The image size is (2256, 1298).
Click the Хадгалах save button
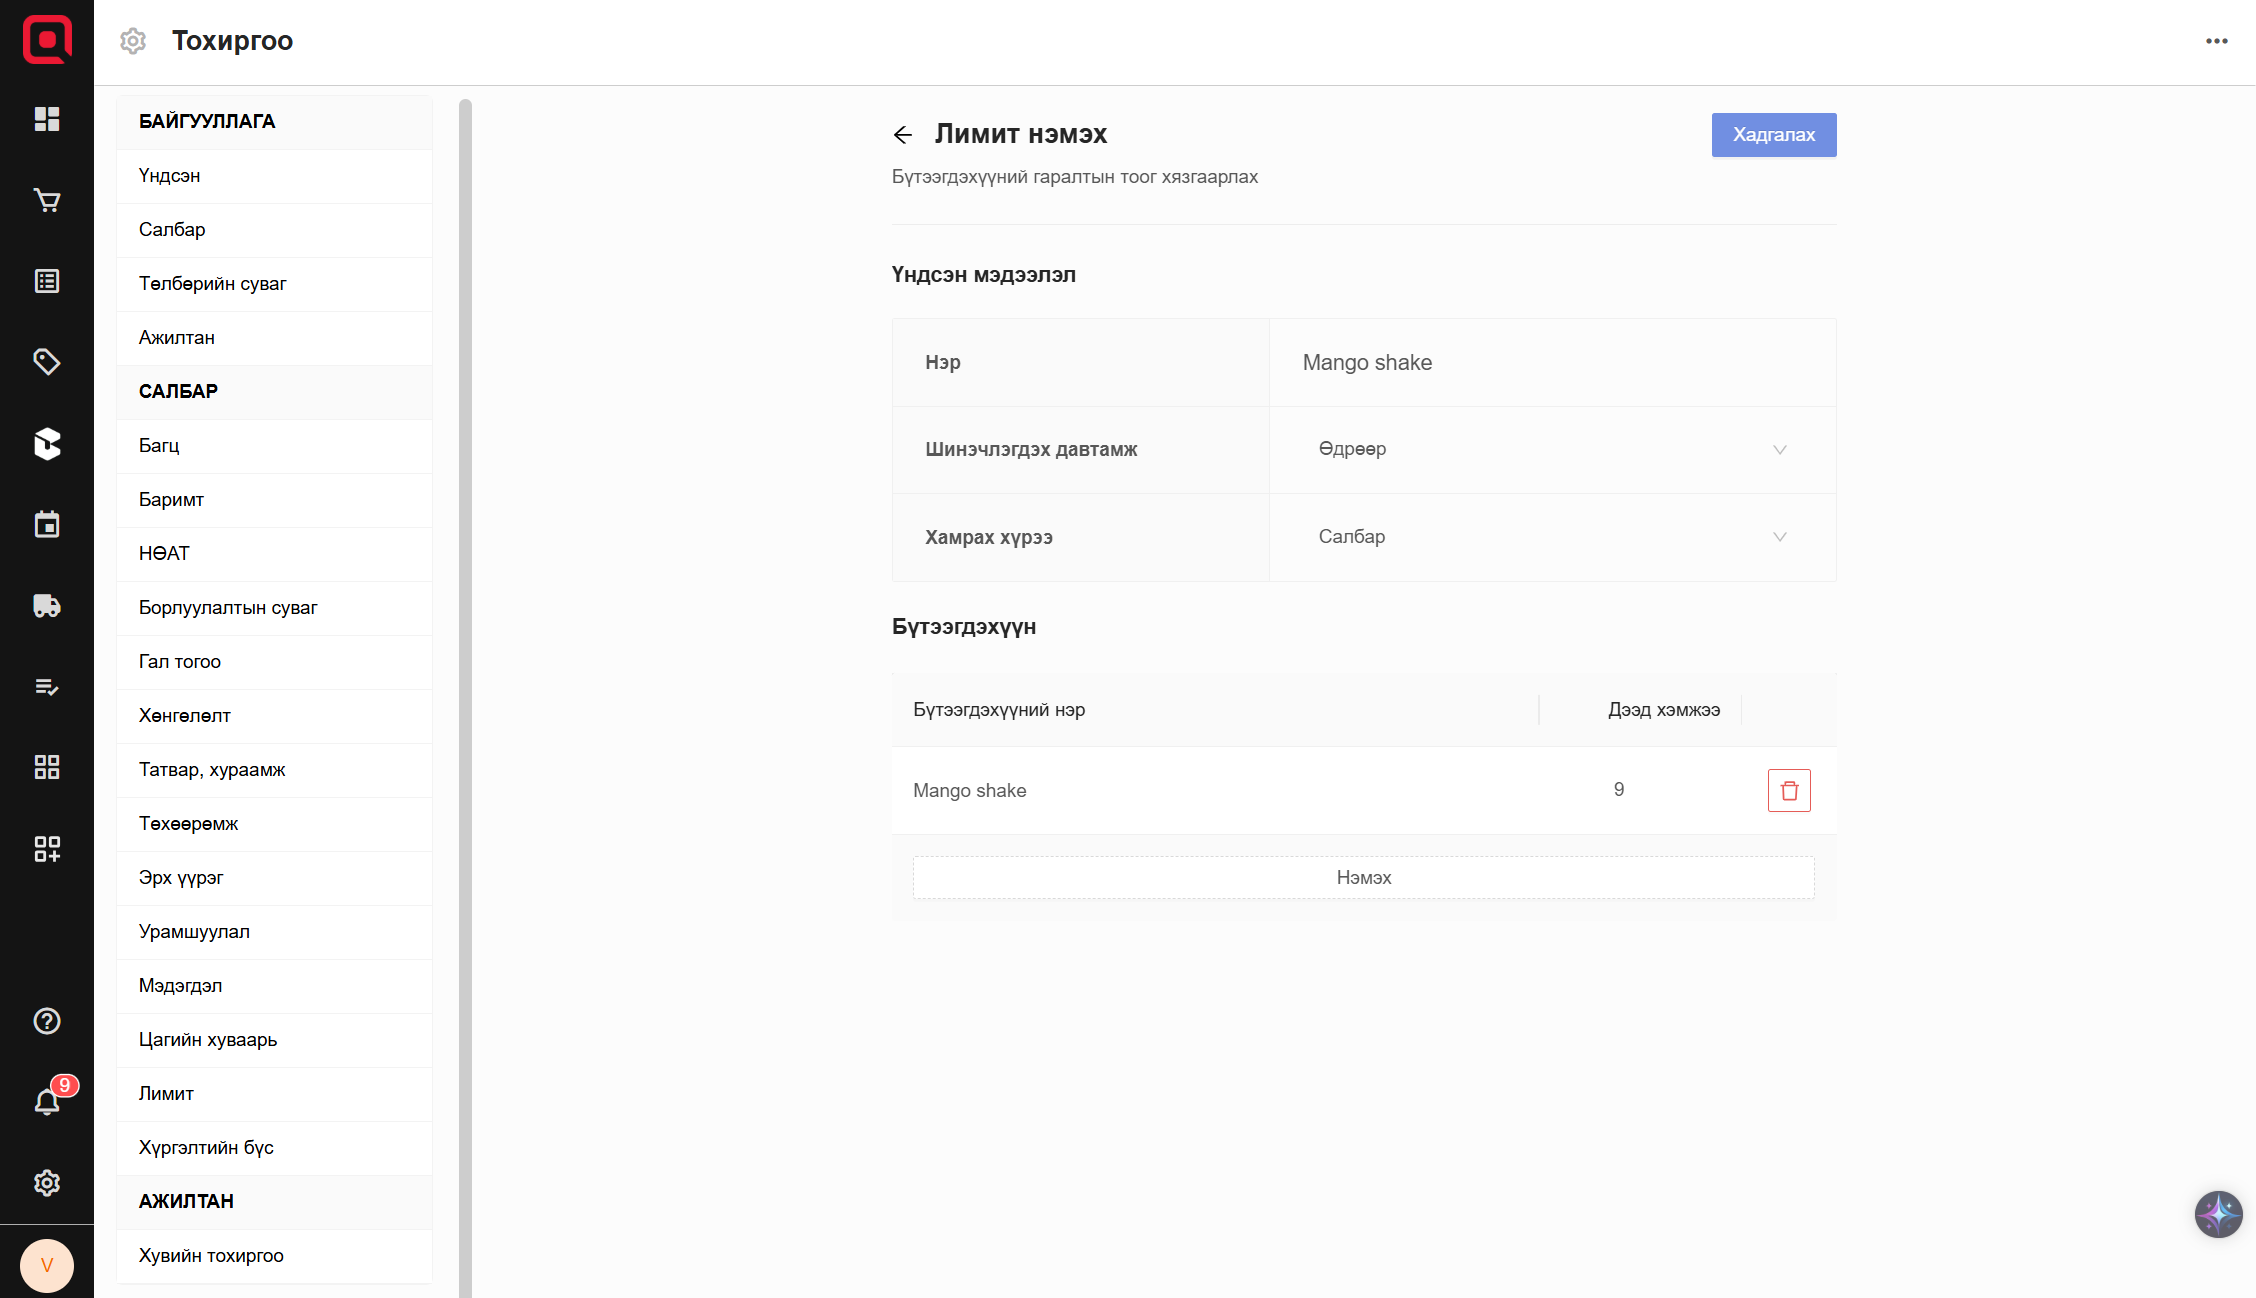[x=1773, y=135]
